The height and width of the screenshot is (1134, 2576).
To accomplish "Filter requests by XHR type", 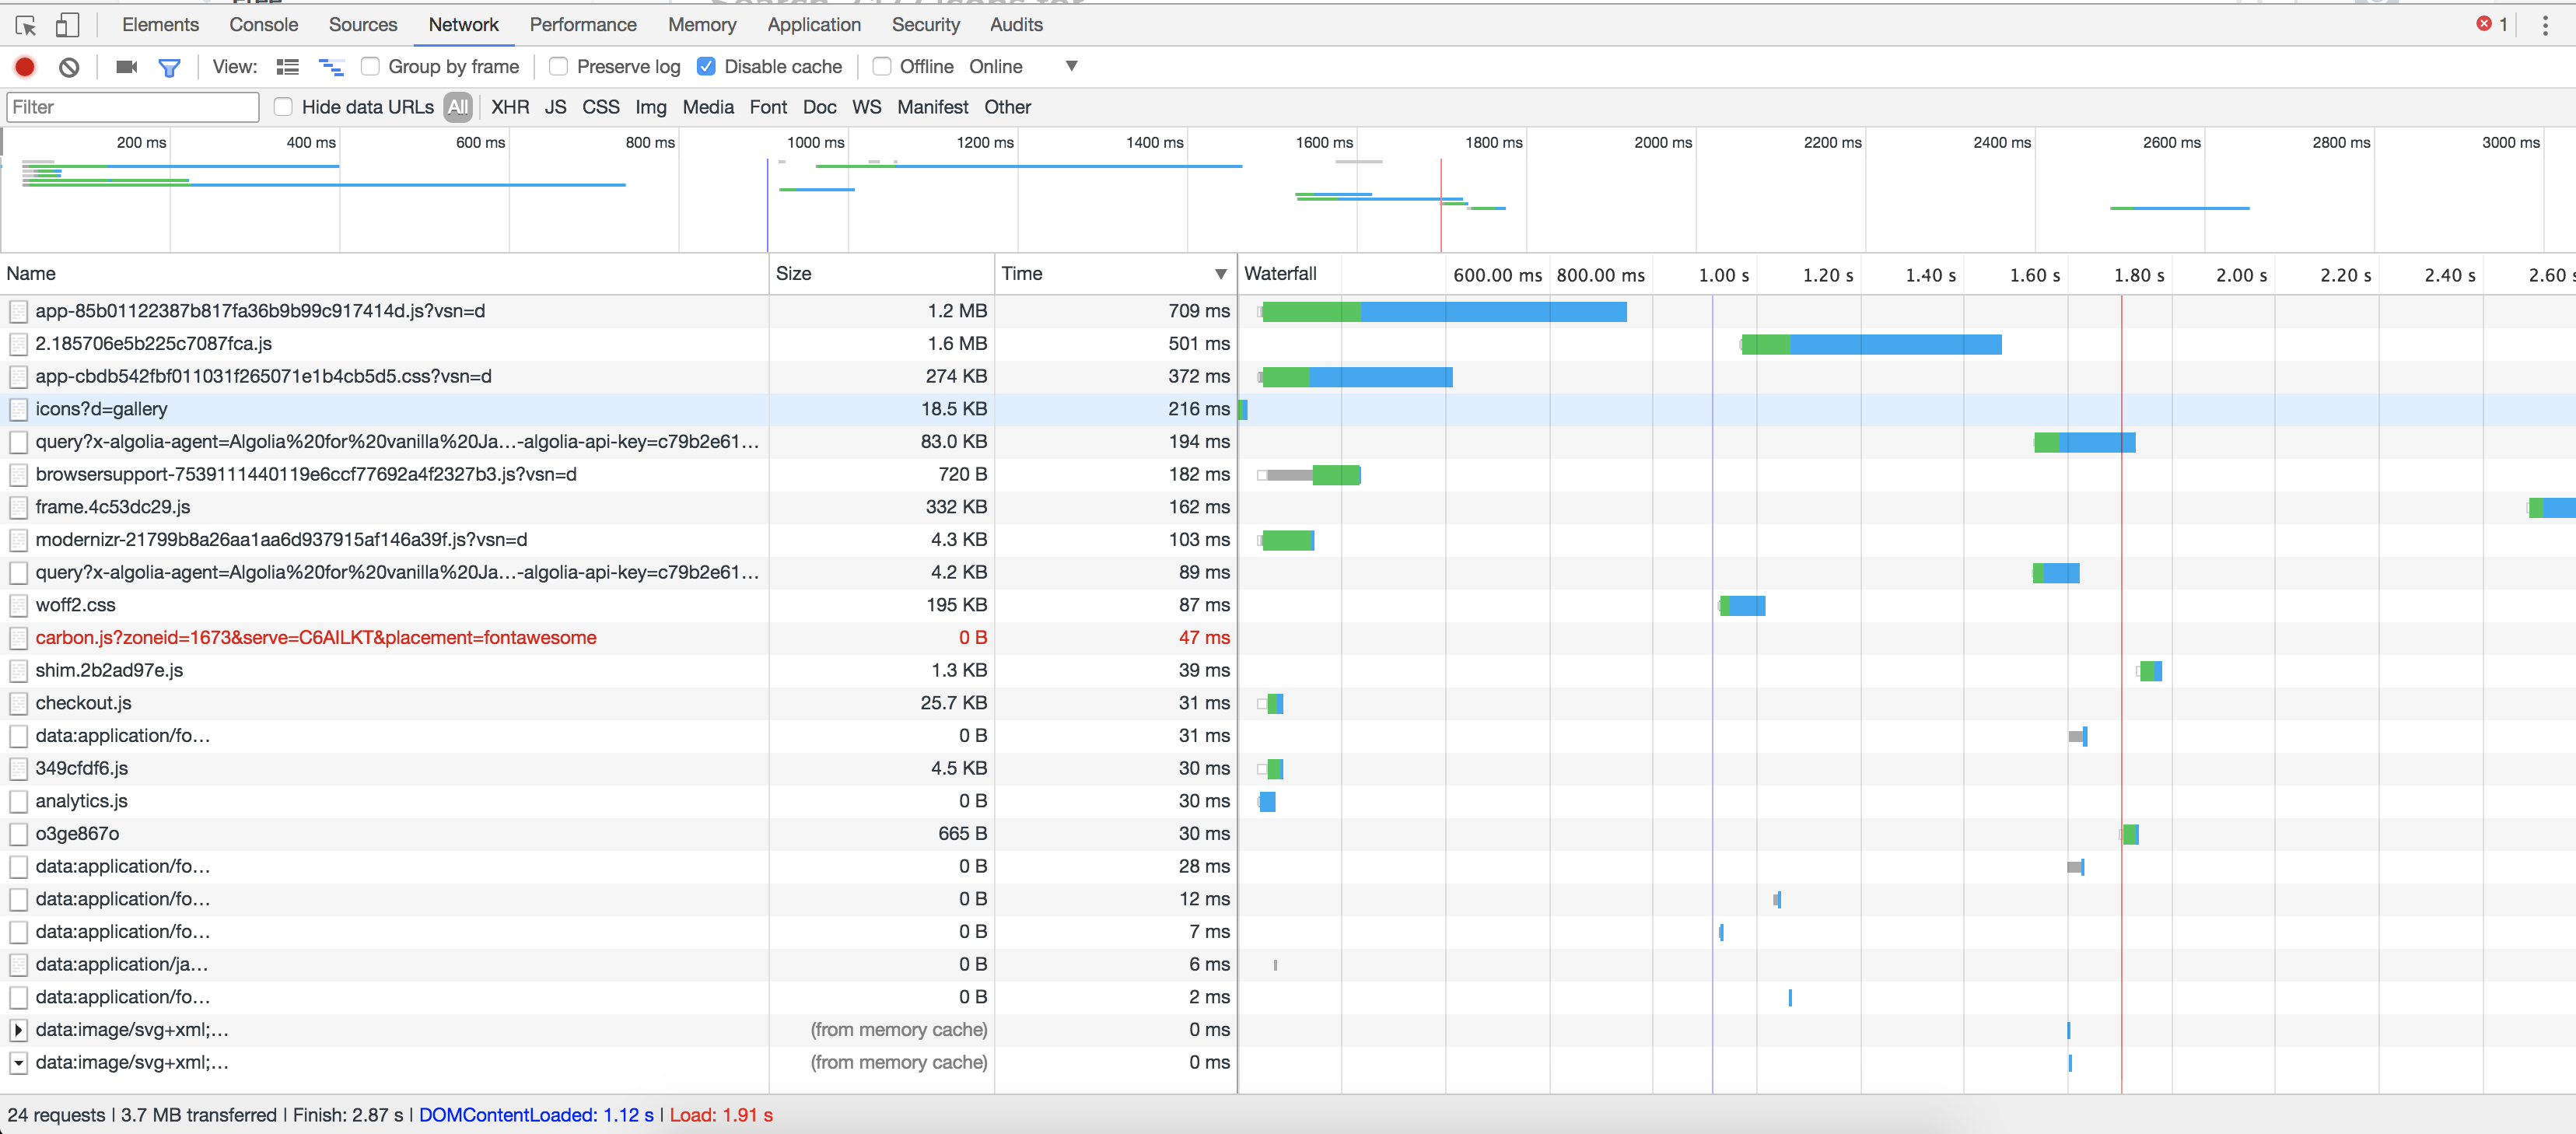I will (510, 107).
